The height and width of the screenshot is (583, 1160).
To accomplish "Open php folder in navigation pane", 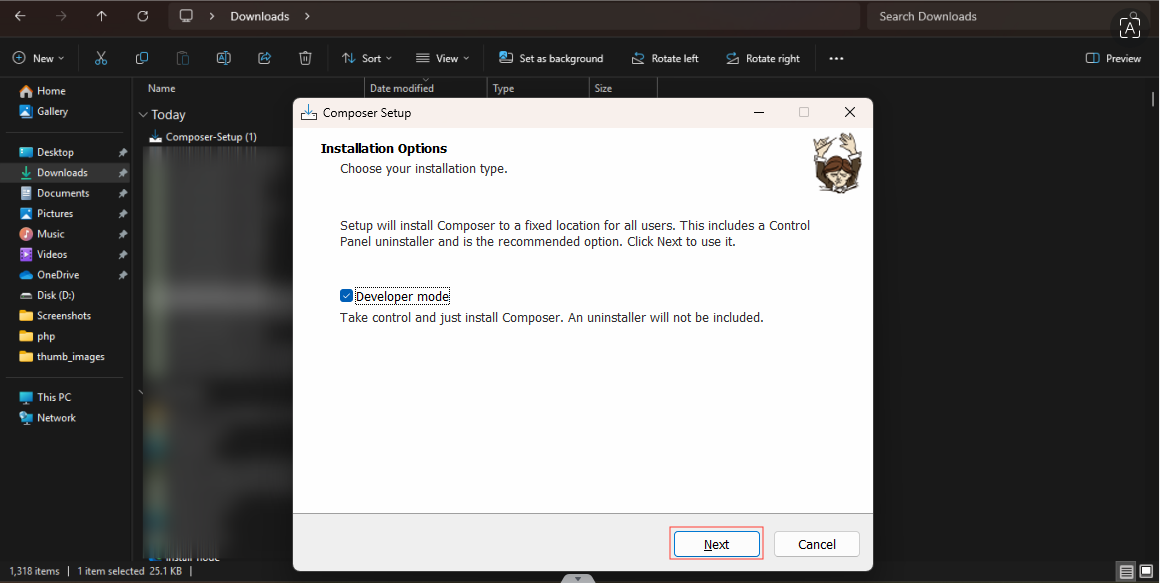I will pos(46,336).
